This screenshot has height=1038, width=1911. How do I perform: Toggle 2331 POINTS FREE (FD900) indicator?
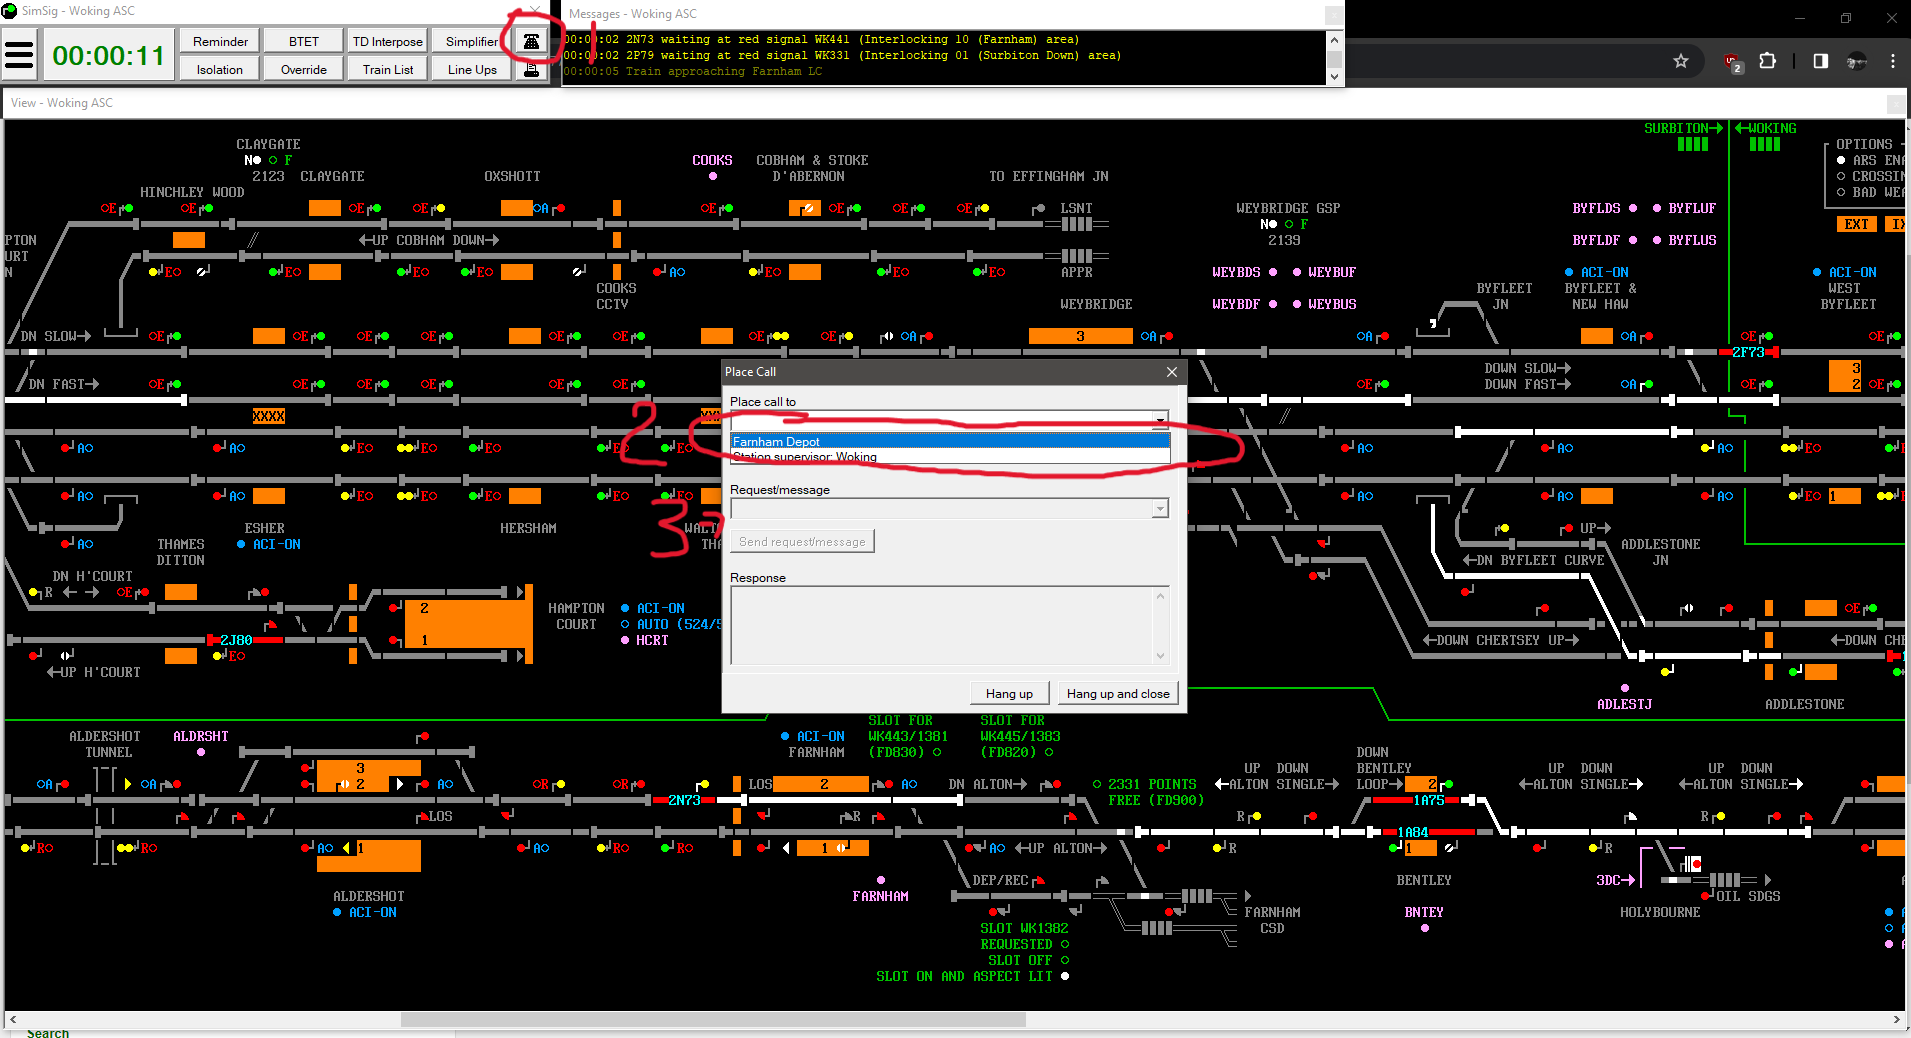(1097, 784)
